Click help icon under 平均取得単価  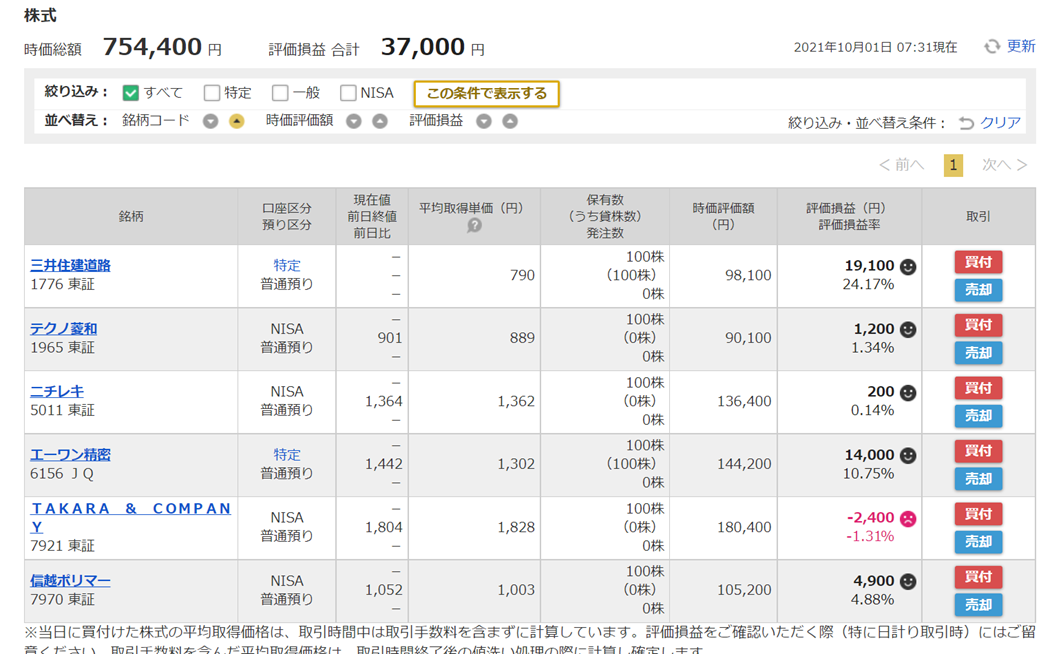[474, 225]
